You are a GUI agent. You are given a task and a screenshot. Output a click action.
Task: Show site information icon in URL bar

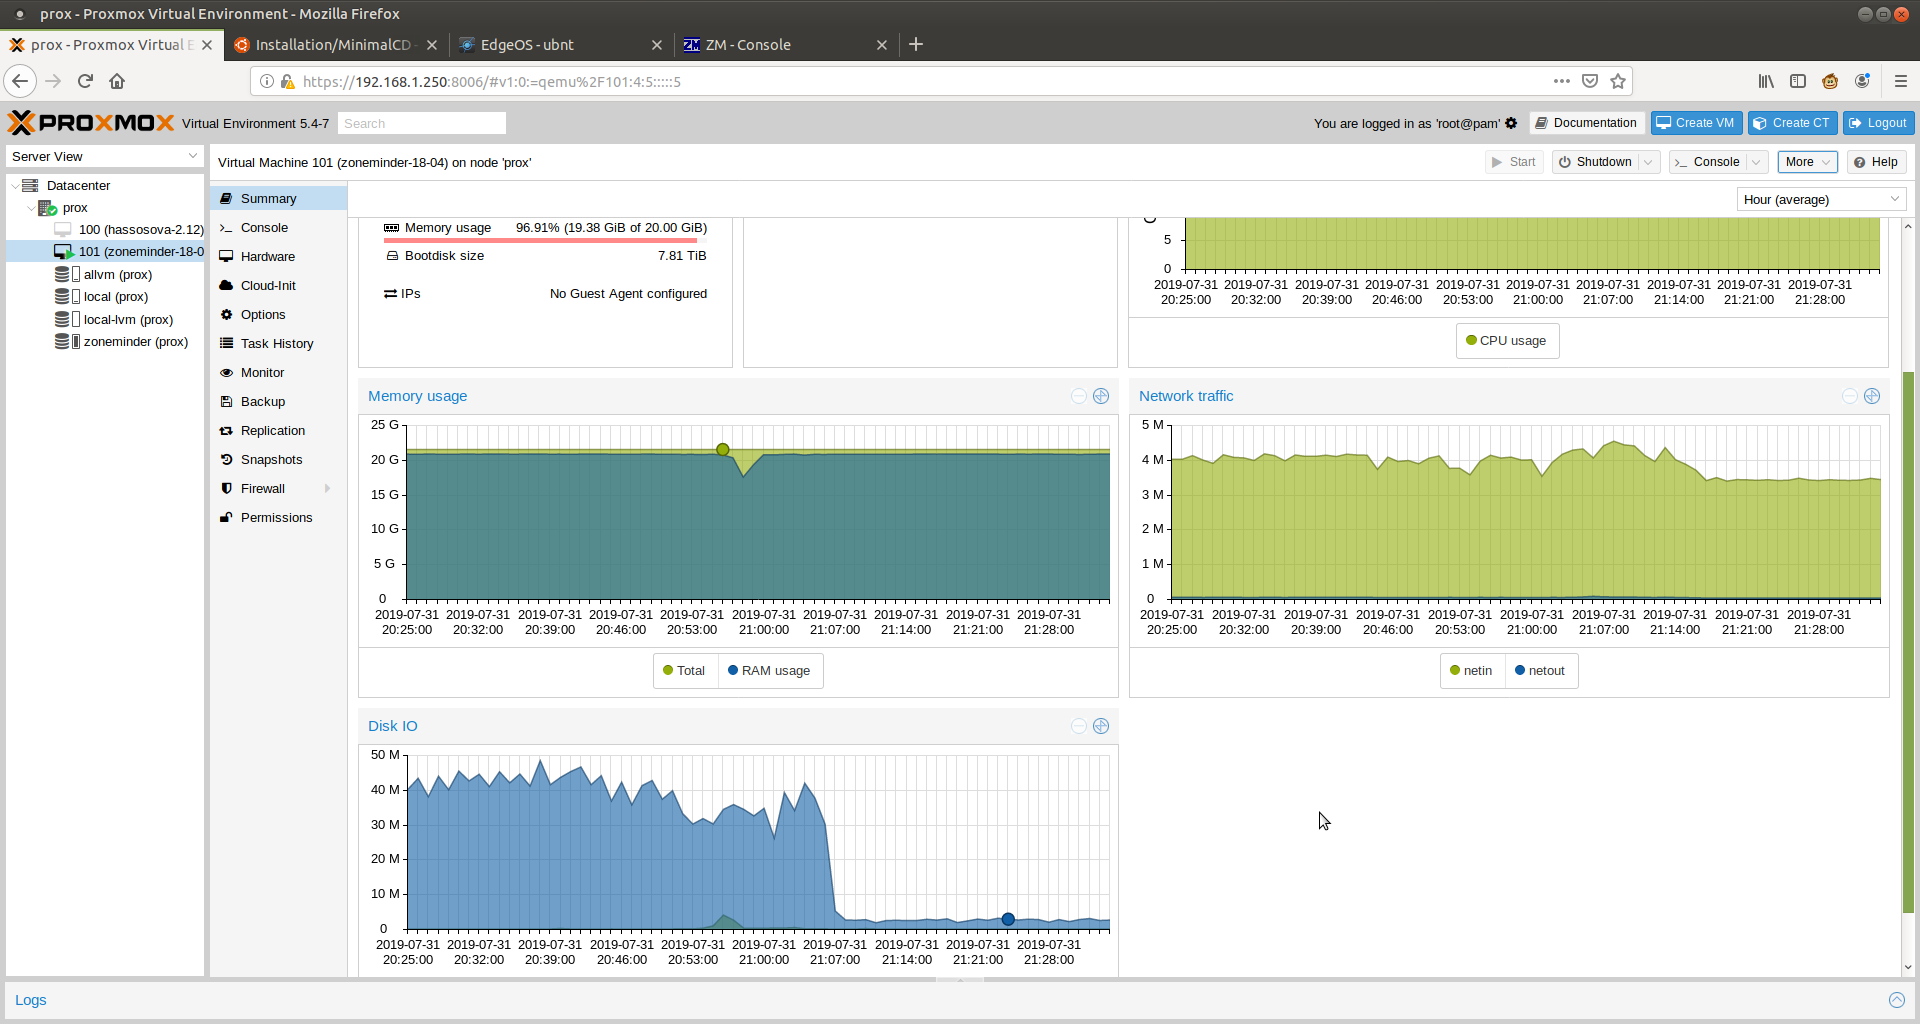coord(267,81)
